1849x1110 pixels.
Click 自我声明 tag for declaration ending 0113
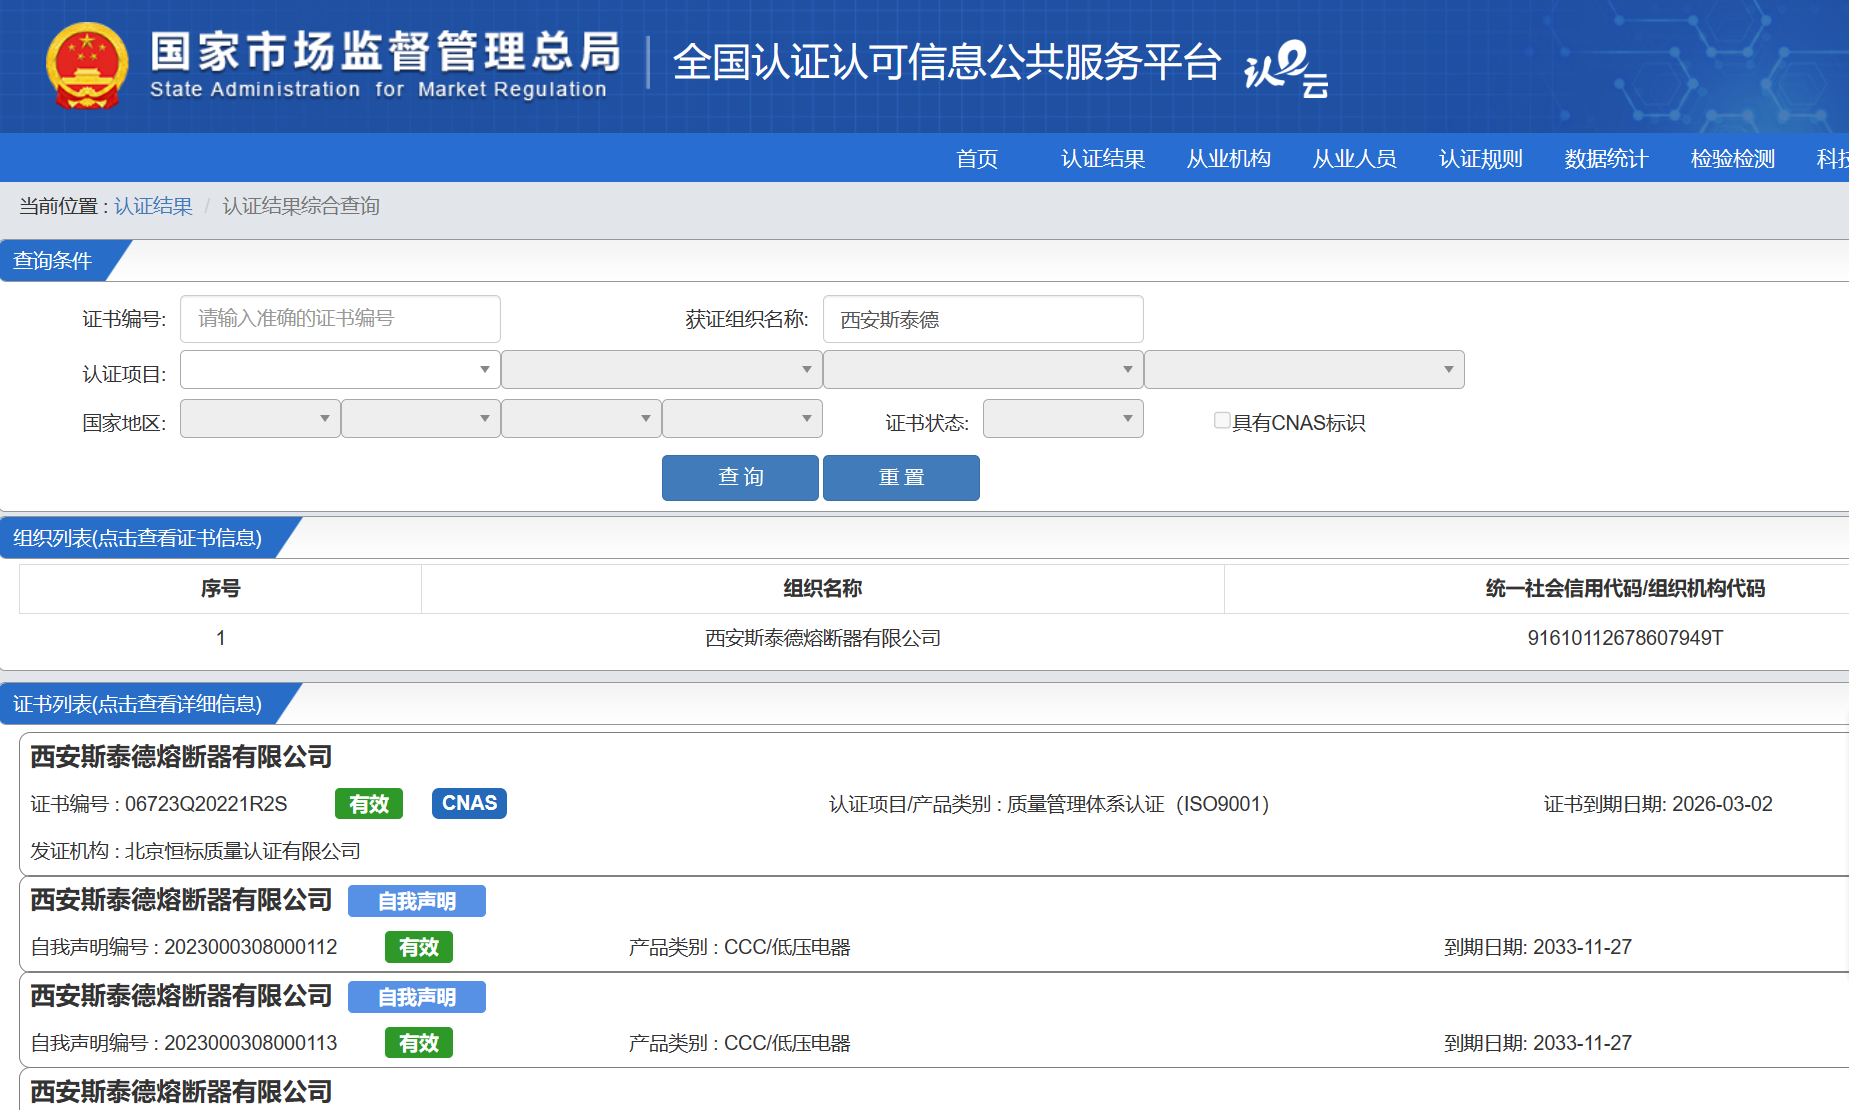417,997
